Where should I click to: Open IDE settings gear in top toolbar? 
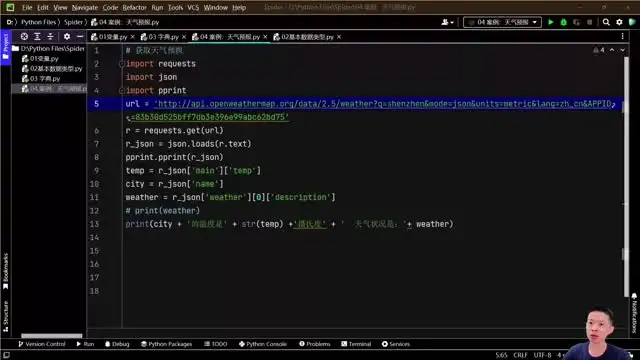coord(619,22)
